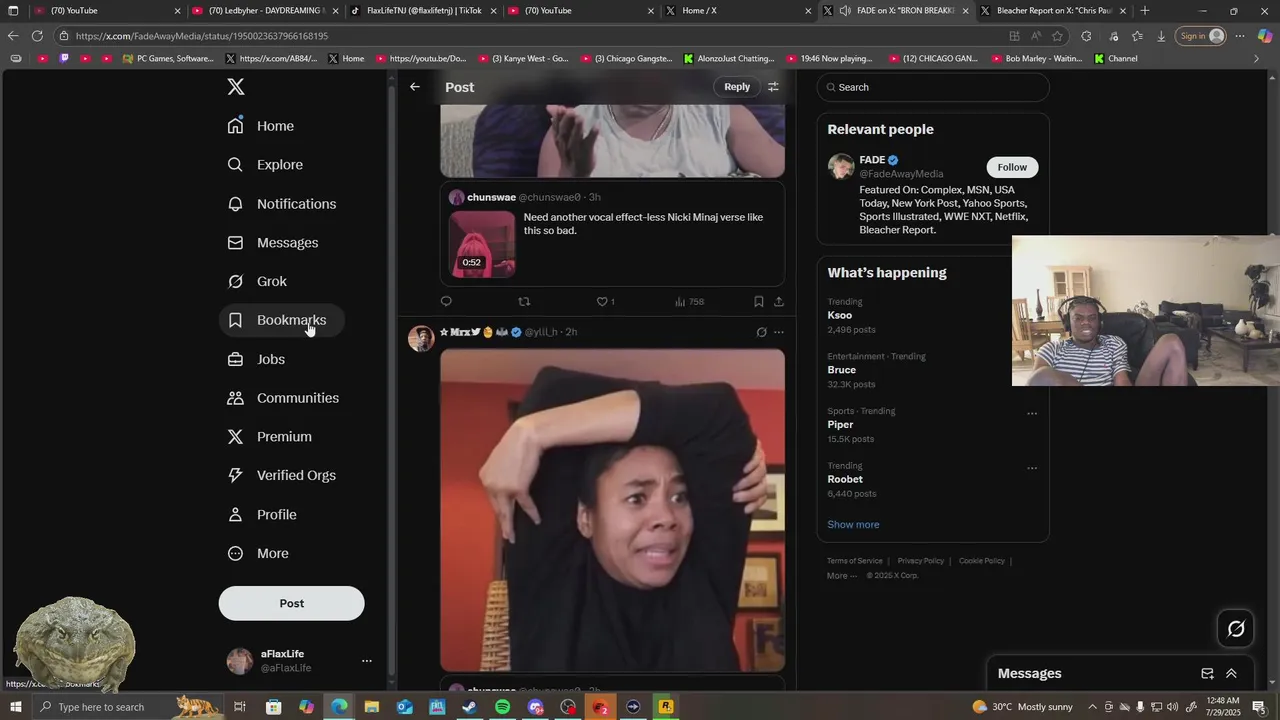Switch to the FlaxLifeTNJ TikTok tab

point(424,11)
